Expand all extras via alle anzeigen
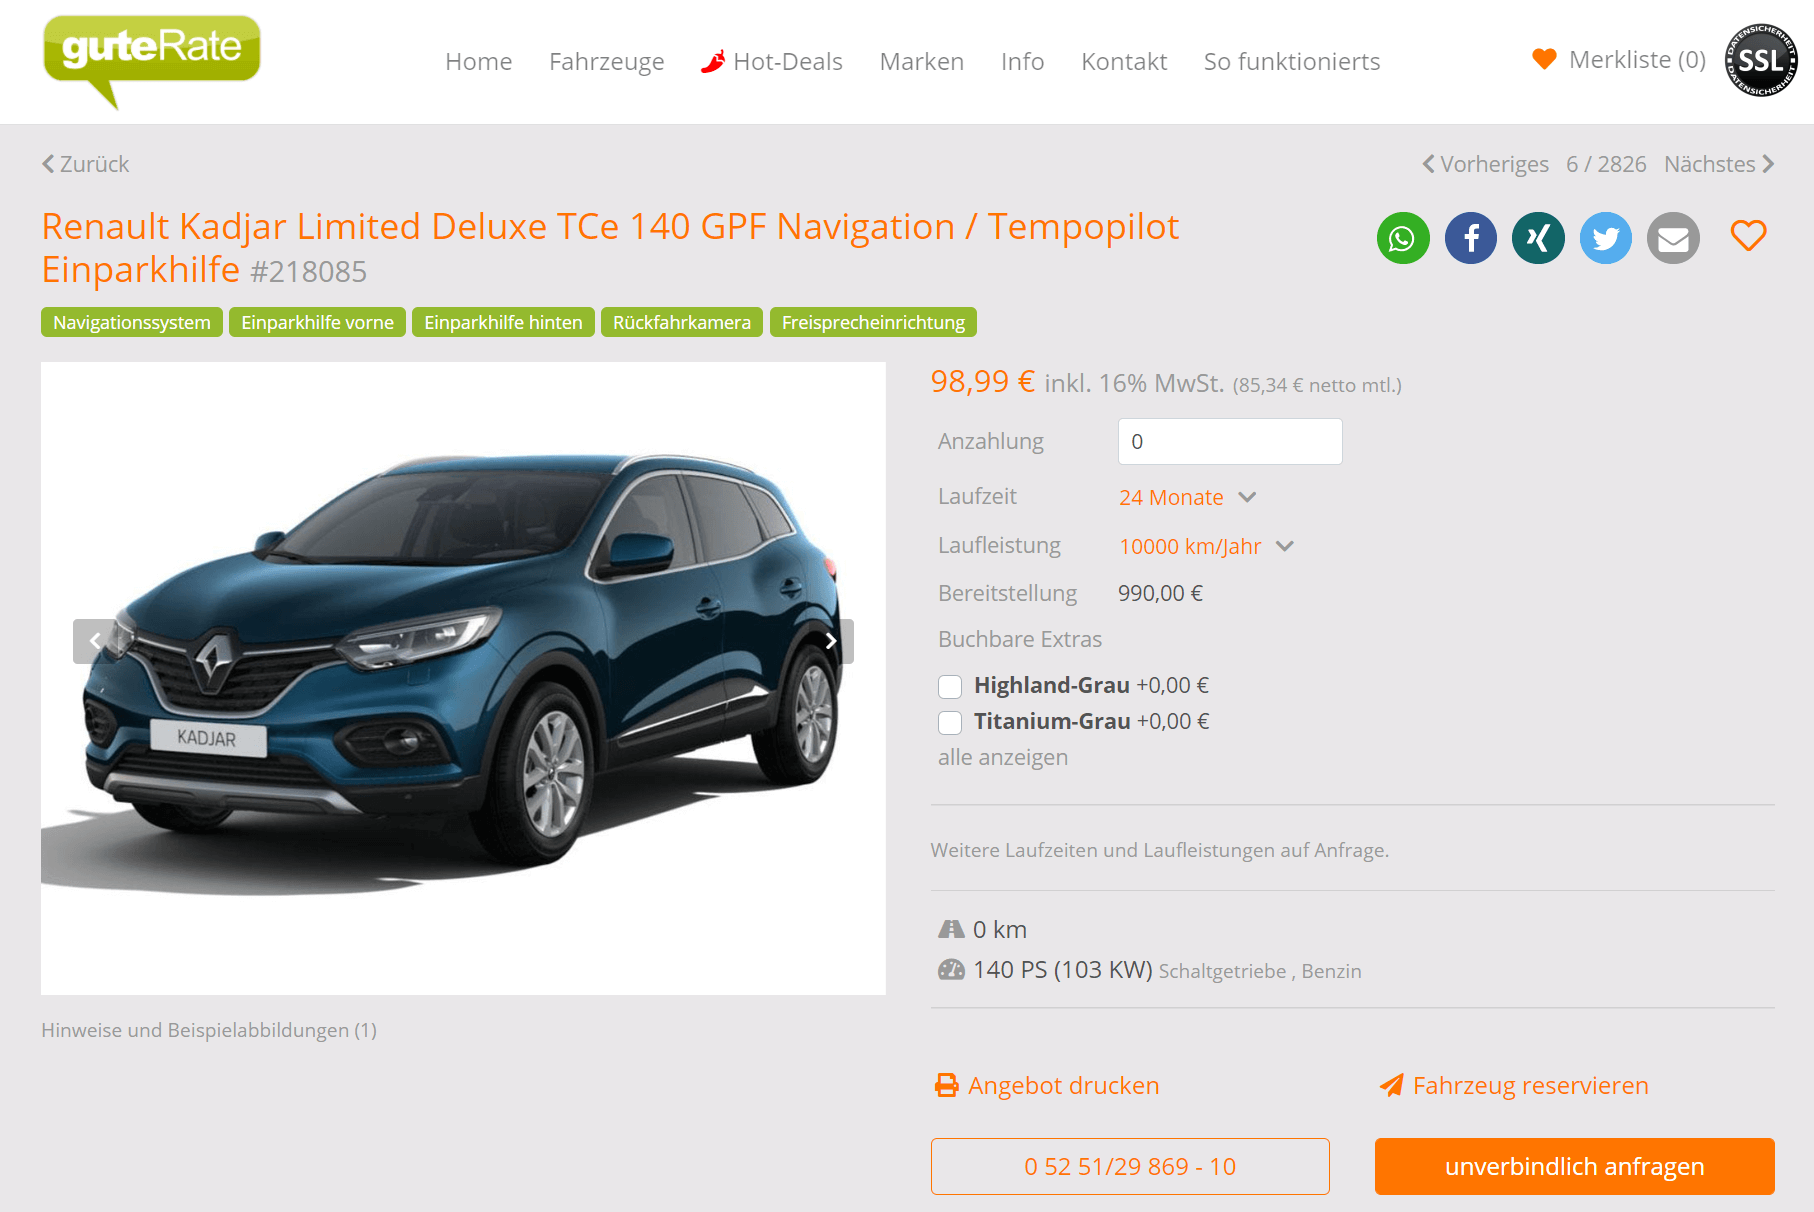This screenshot has width=1814, height=1212. [1003, 757]
